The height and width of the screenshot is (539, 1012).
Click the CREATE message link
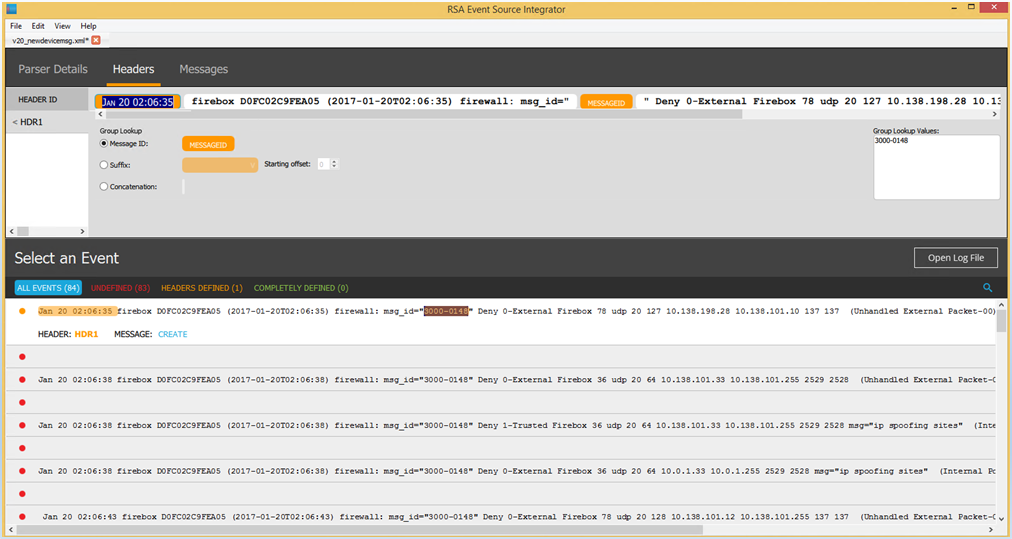(173, 334)
